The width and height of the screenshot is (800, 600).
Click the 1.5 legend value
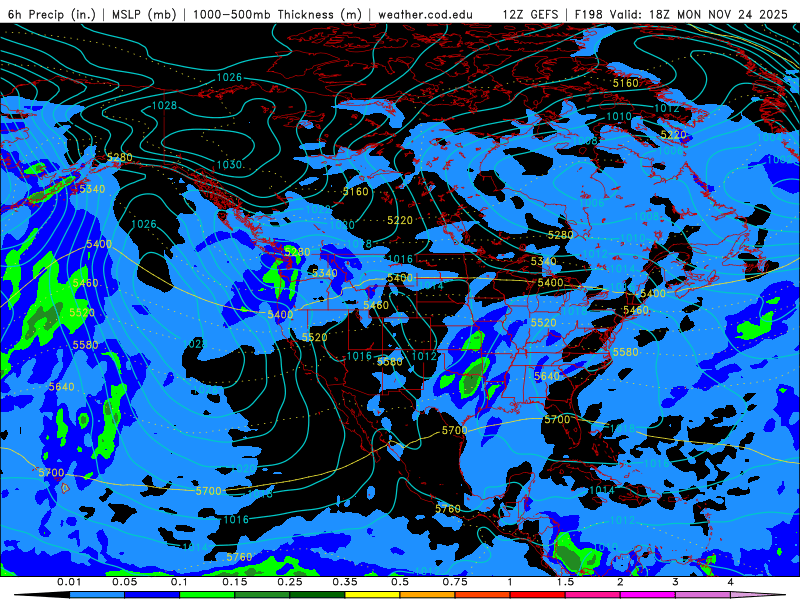[565, 582]
